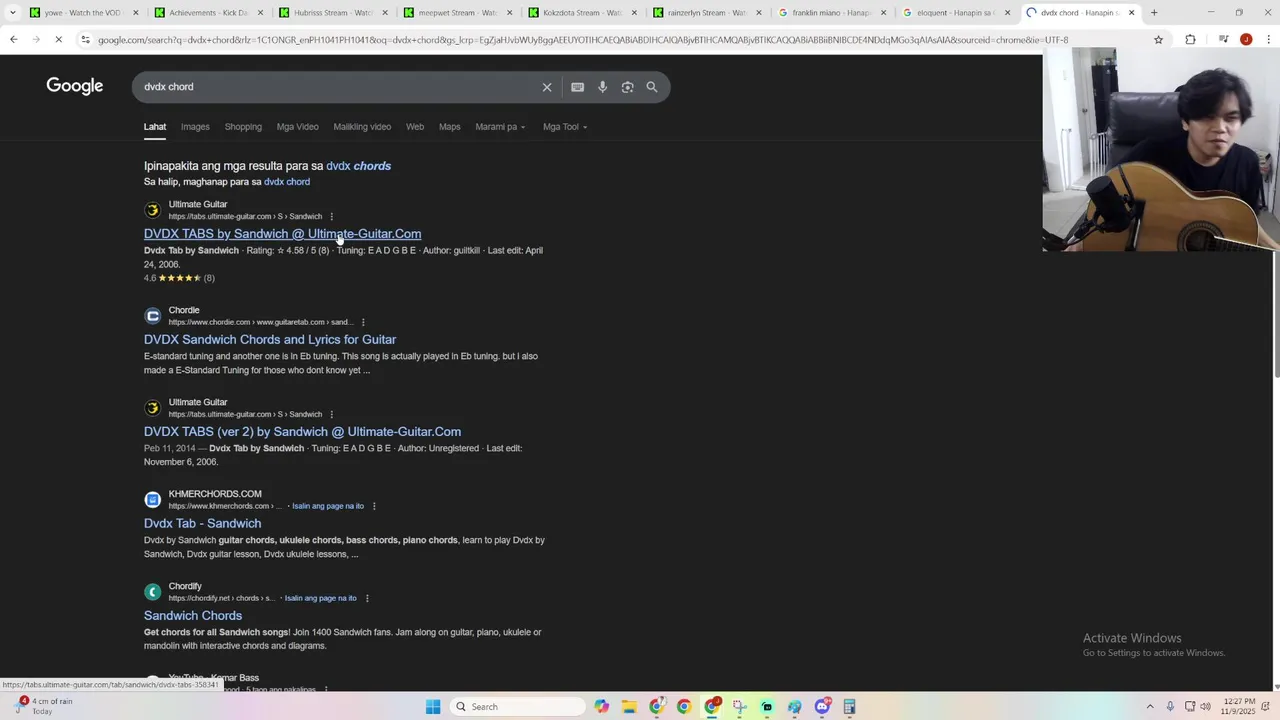Click the browser address bar URL
1280x720 pixels.
tap(583, 40)
